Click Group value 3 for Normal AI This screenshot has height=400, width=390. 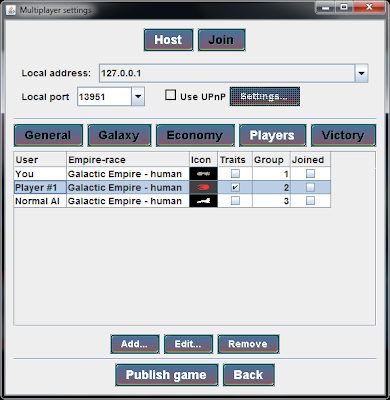271,201
